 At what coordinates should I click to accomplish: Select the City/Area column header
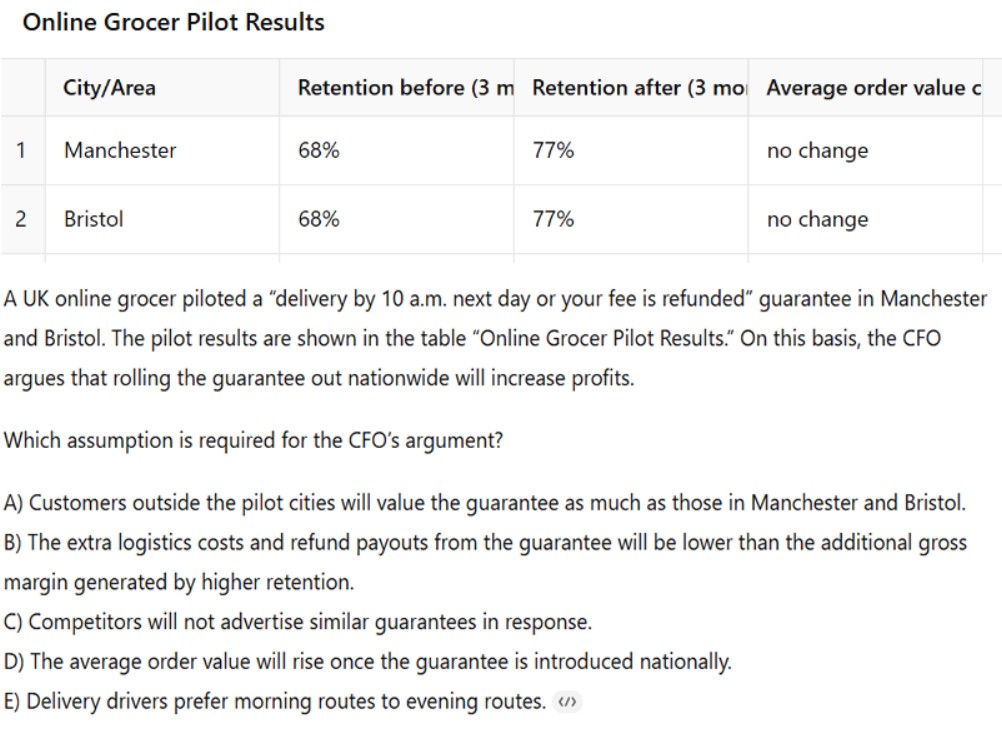(x=110, y=88)
